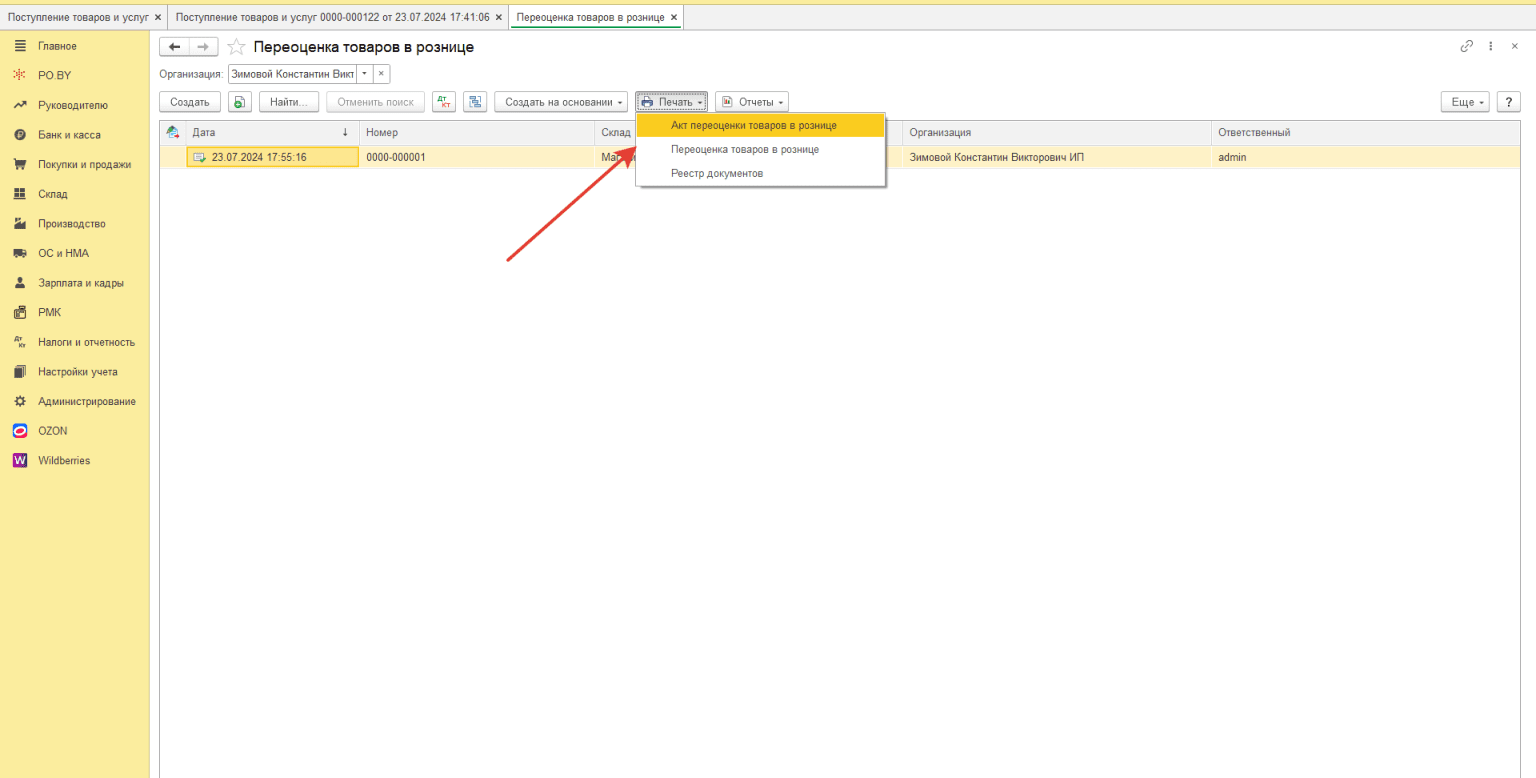The image size is (1536, 778).
Task: Click the copy document icon beside Создать
Action: [239, 102]
